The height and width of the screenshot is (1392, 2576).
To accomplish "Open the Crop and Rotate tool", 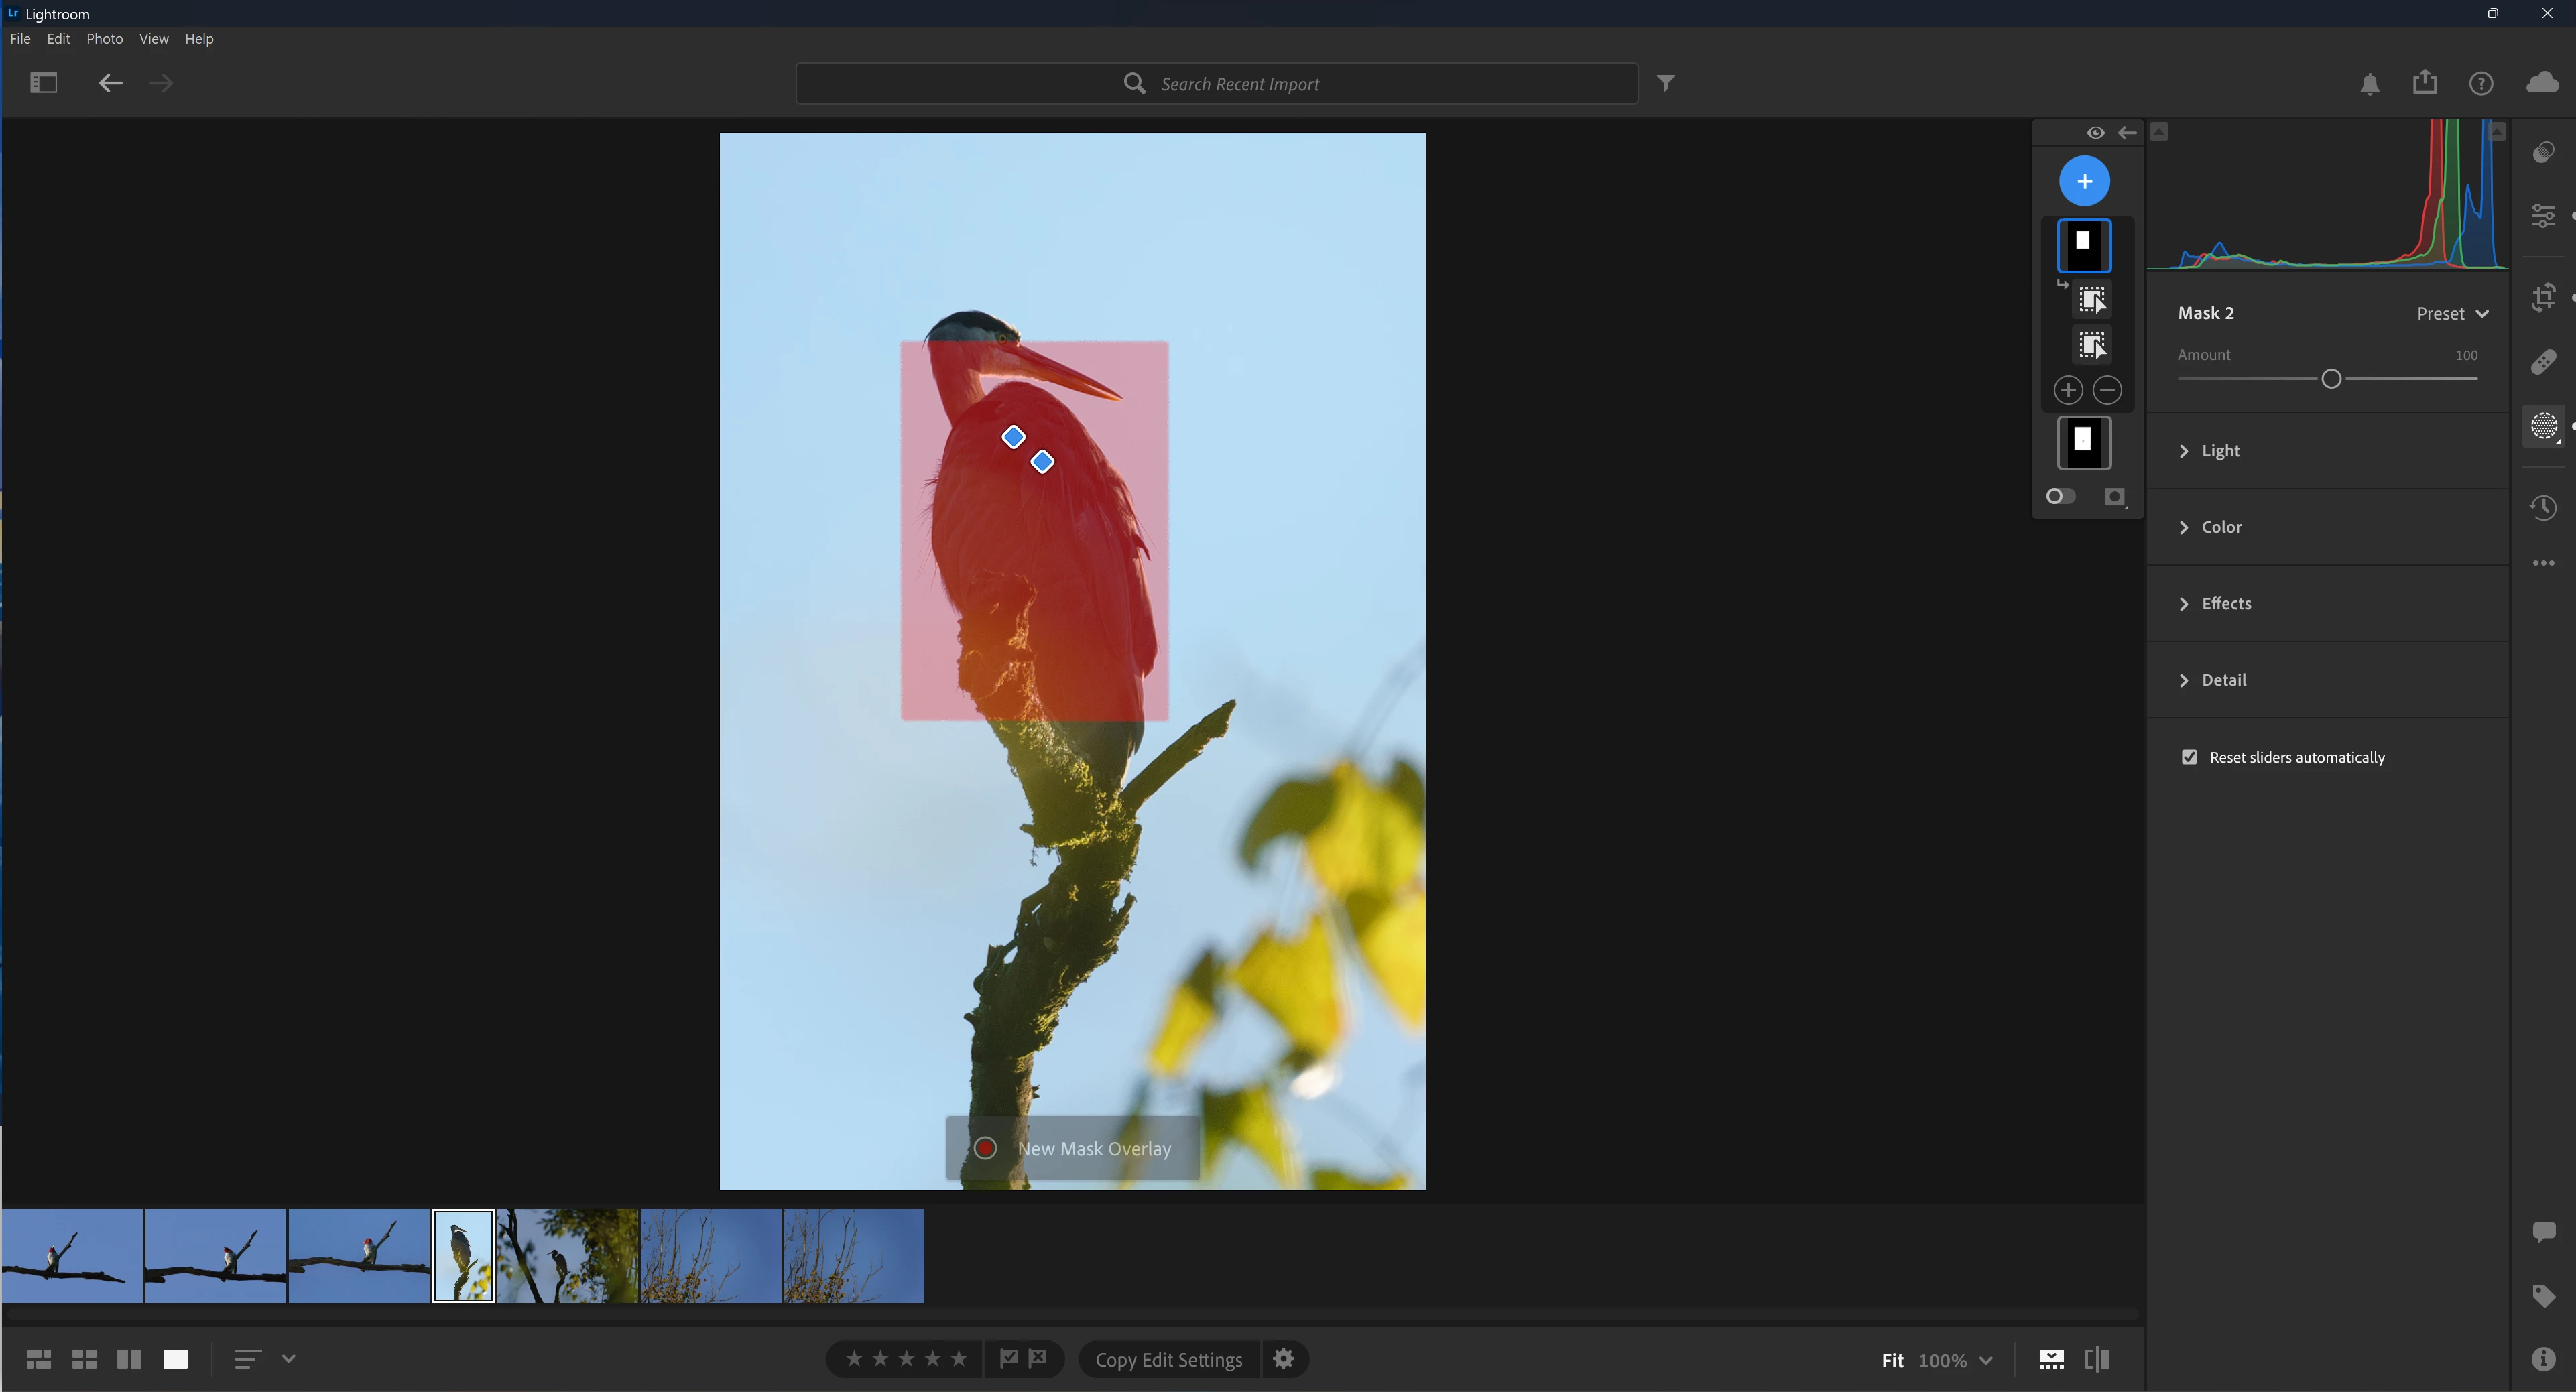I will click(x=2543, y=298).
